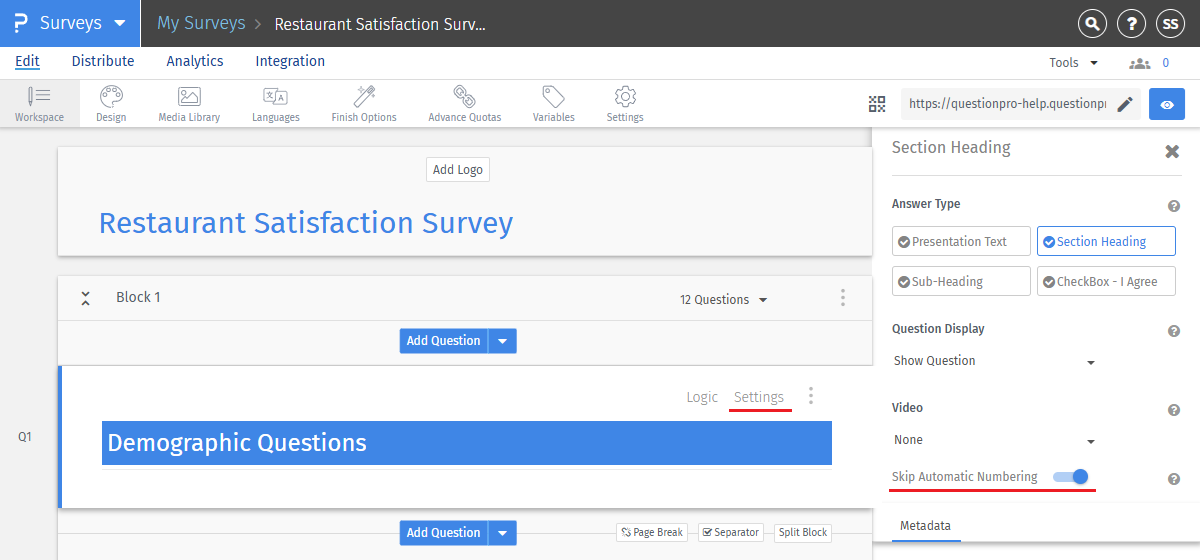This screenshot has height=560, width=1200.
Task: Open Finish Options
Action: (x=364, y=104)
